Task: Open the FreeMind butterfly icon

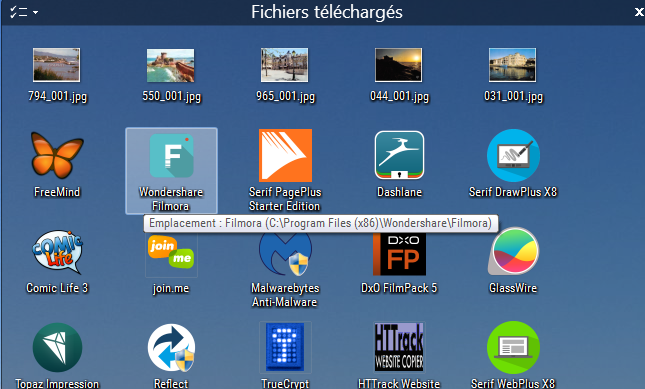Action: [x=57, y=156]
